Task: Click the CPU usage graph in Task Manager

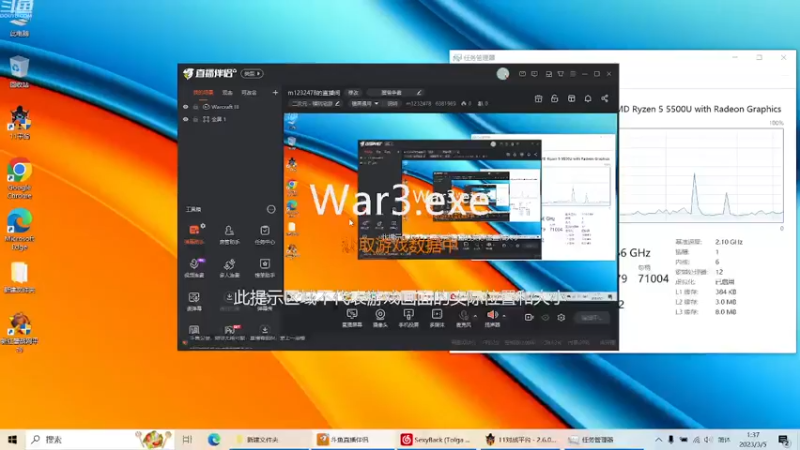Action: 701,175
